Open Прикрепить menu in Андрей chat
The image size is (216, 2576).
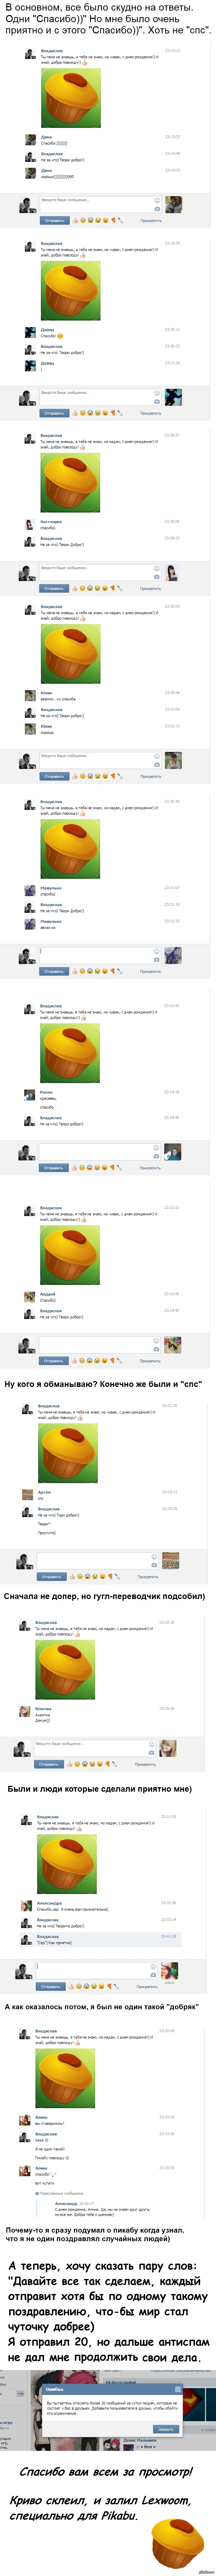click(x=150, y=1360)
